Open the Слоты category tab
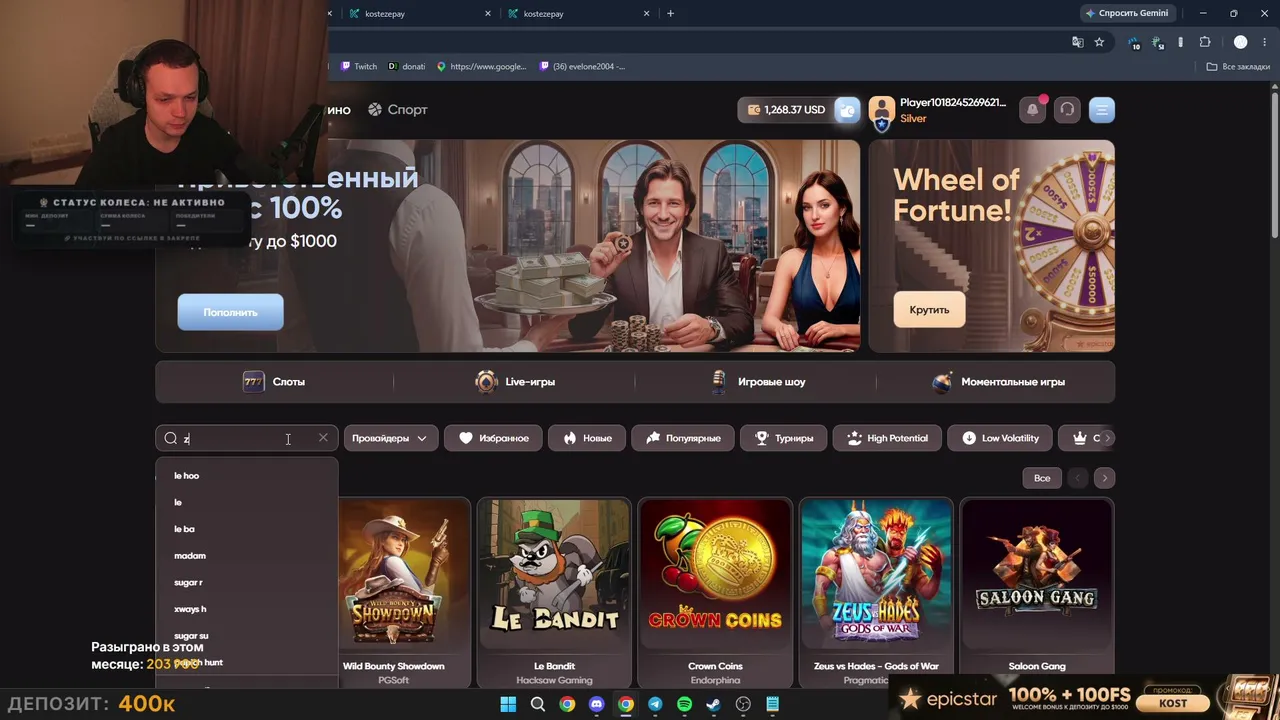Screen dimensions: 1280x720 point(275,382)
